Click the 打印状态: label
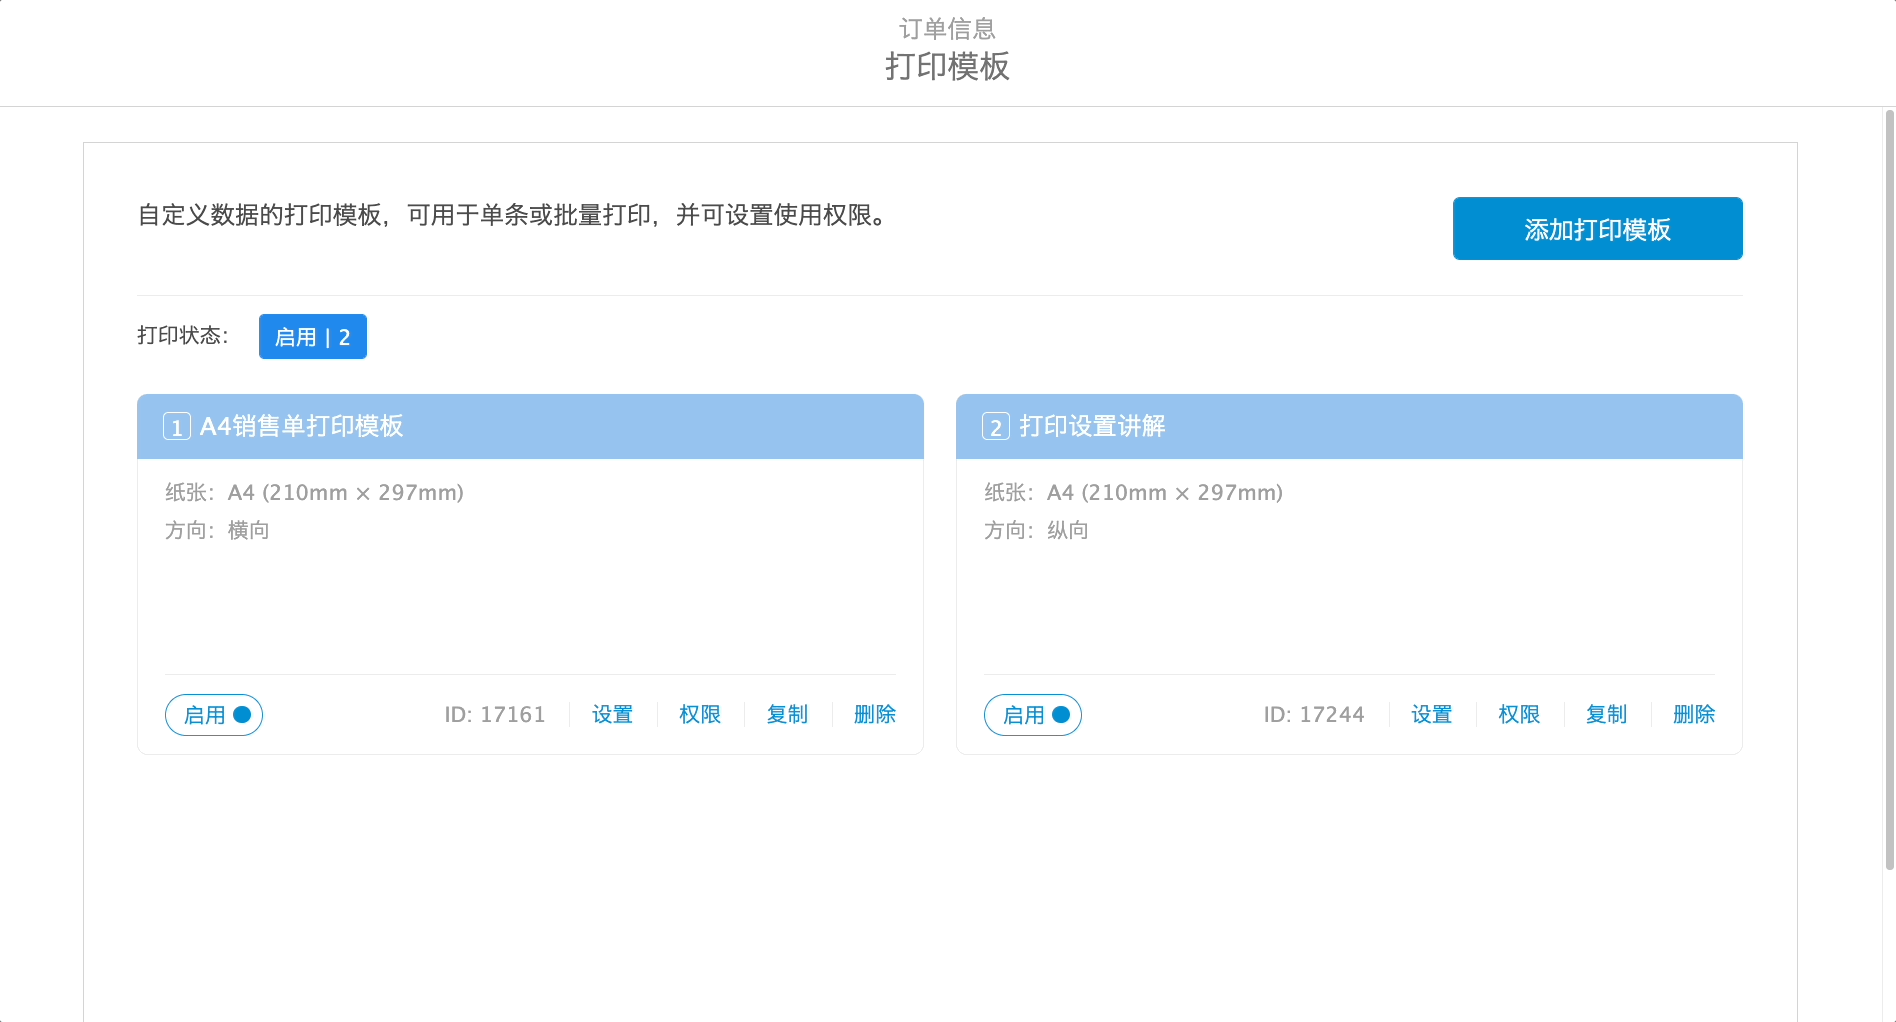 [x=183, y=335]
